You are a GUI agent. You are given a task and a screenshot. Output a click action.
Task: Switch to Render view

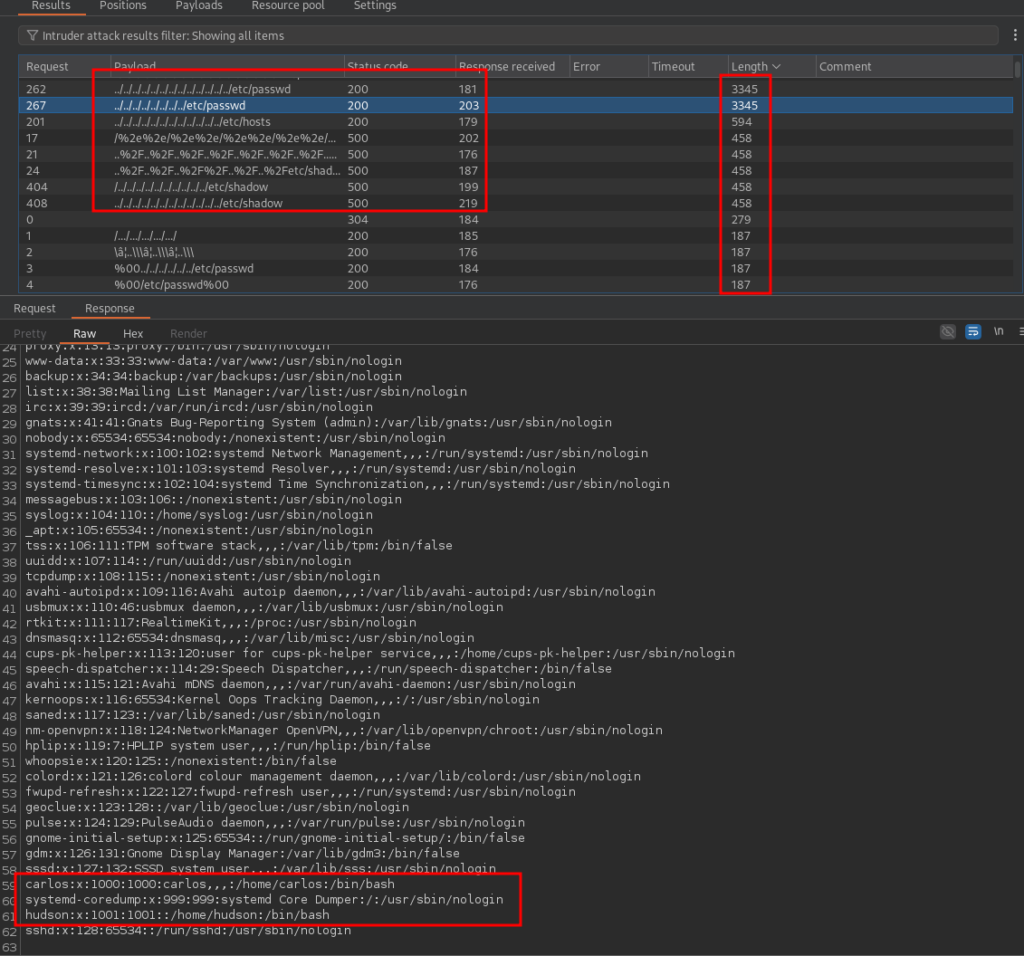click(x=188, y=333)
